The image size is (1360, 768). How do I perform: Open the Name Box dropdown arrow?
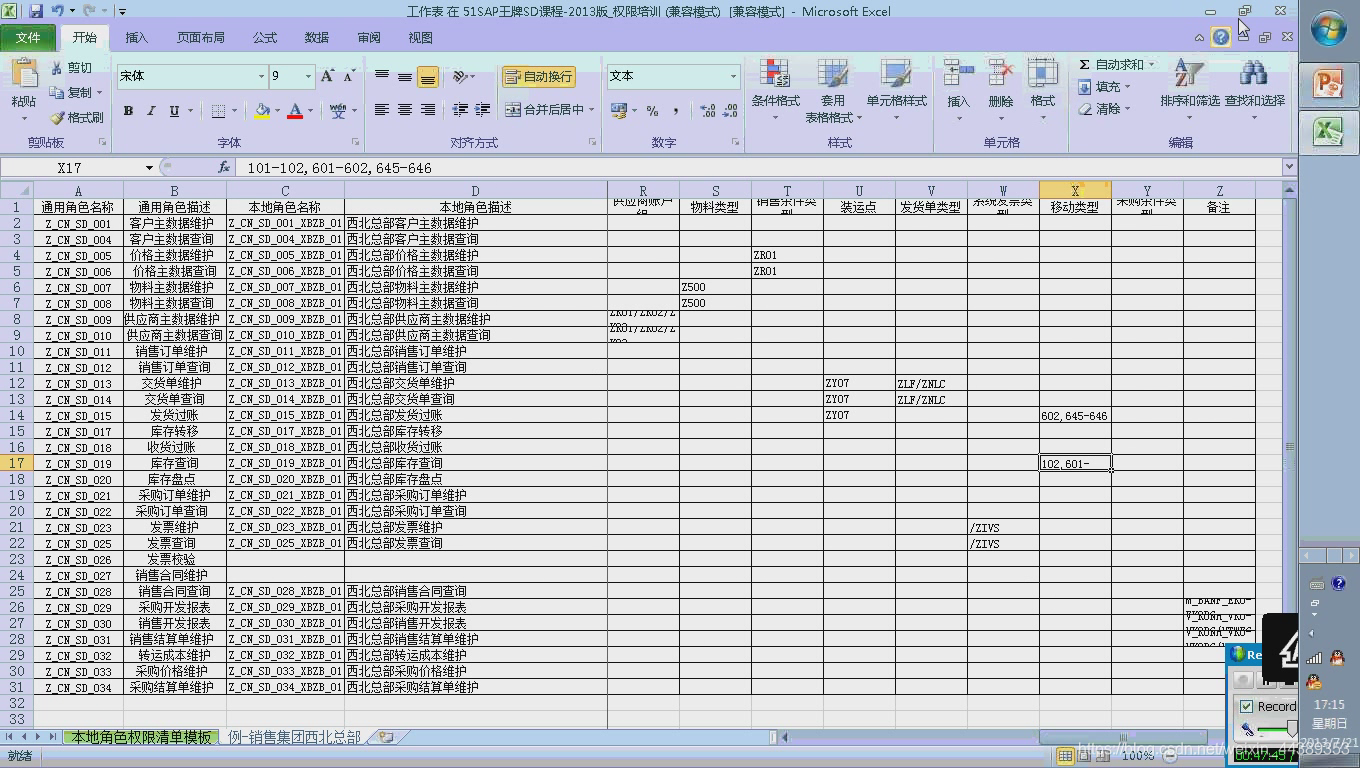click(x=149, y=168)
